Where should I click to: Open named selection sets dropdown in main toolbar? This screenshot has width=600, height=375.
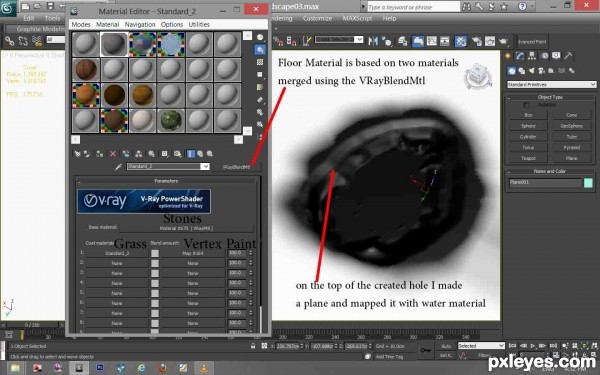(x=359, y=39)
